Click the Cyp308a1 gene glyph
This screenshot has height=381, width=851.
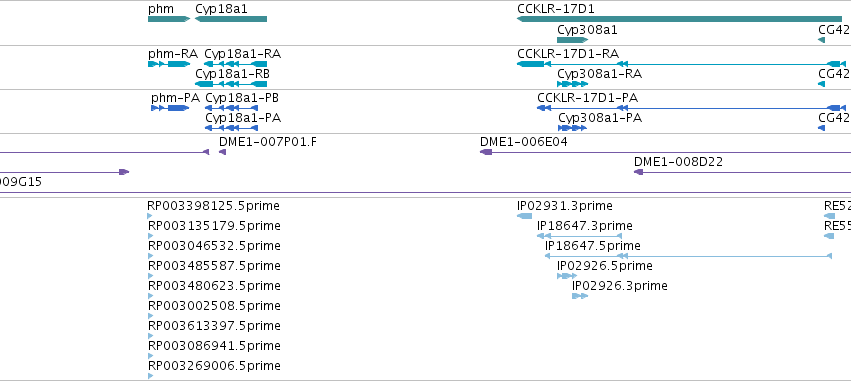pos(573,40)
